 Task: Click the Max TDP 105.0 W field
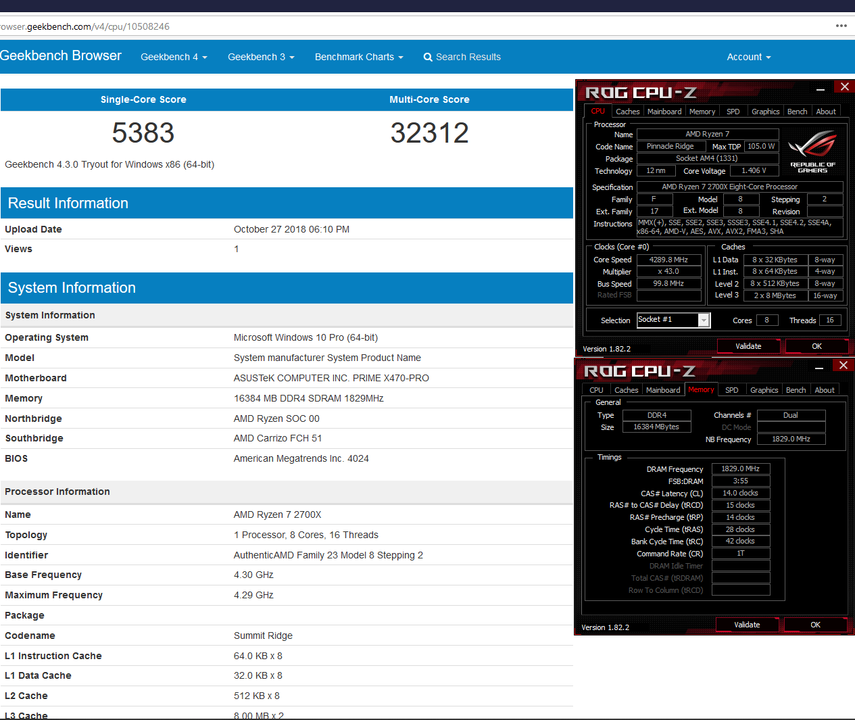[761, 146]
